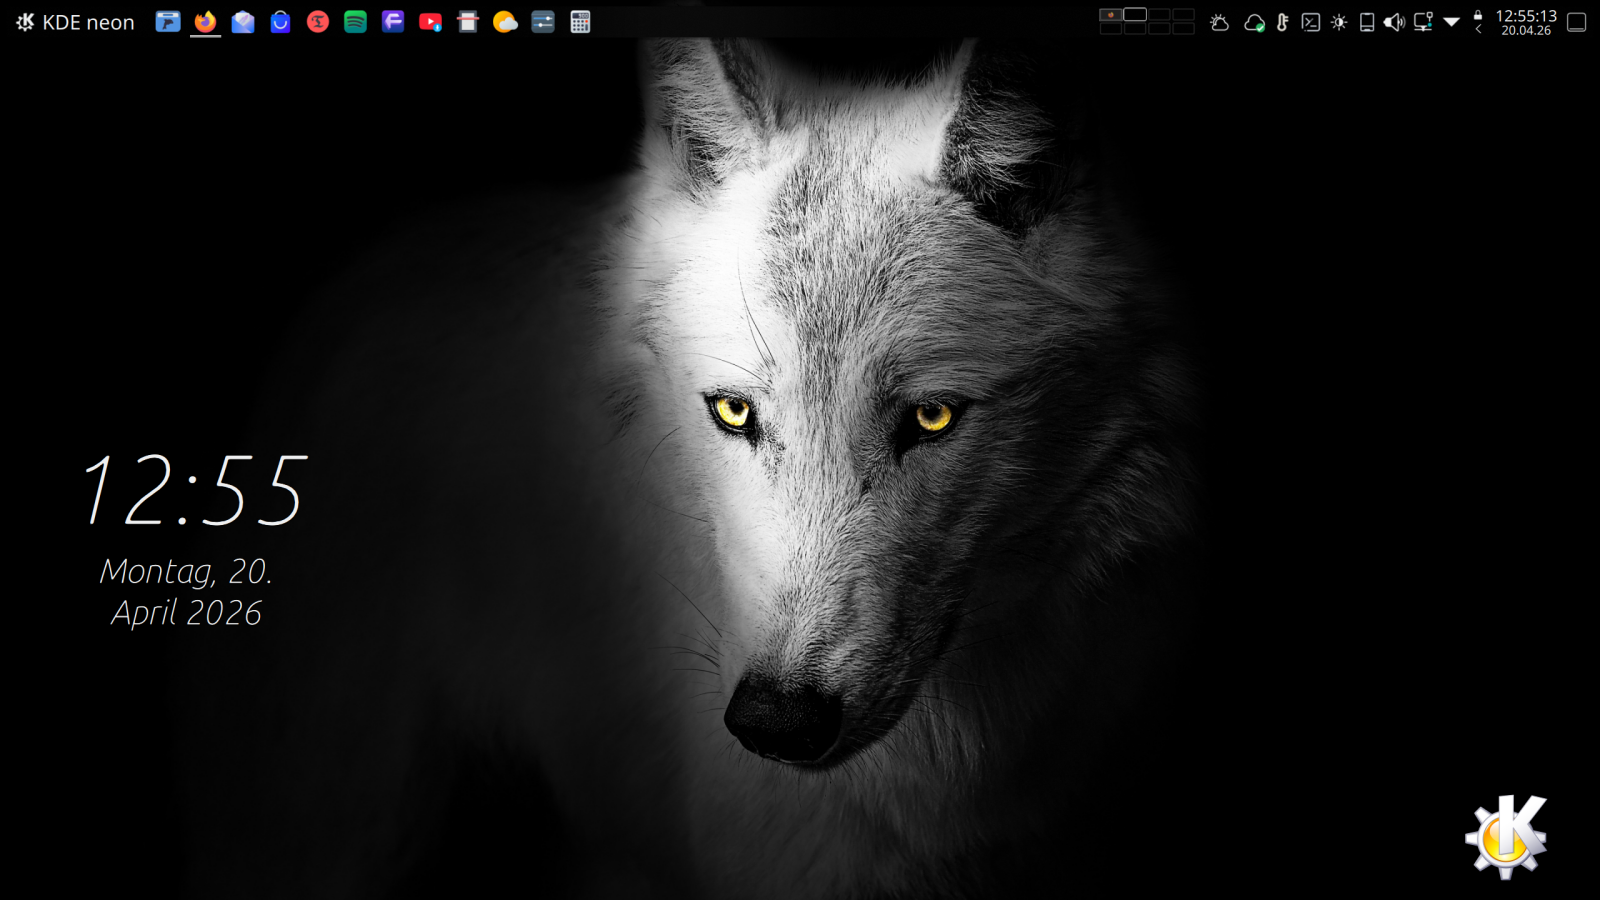Click the show desktop button in panel corner
This screenshot has height=900, width=1600.
click(x=1577, y=22)
